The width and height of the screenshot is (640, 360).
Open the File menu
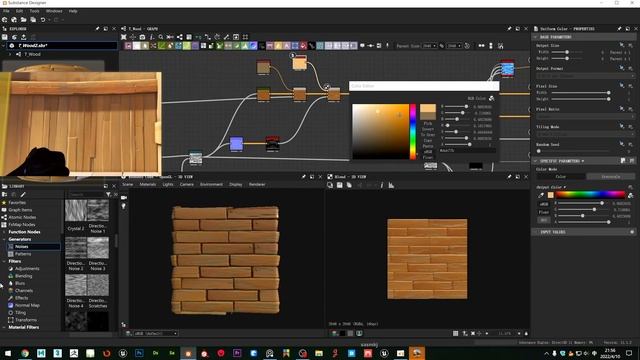tap(6, 11)
